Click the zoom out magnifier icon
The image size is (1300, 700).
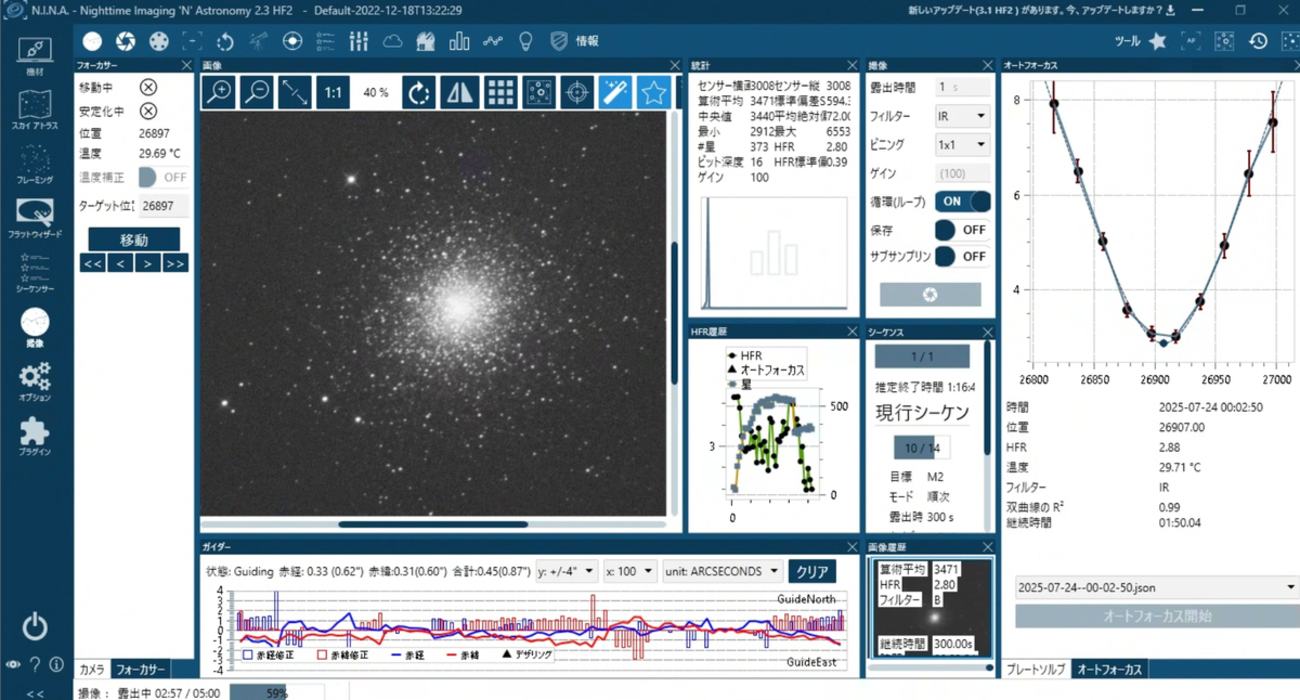click(257, 92)
